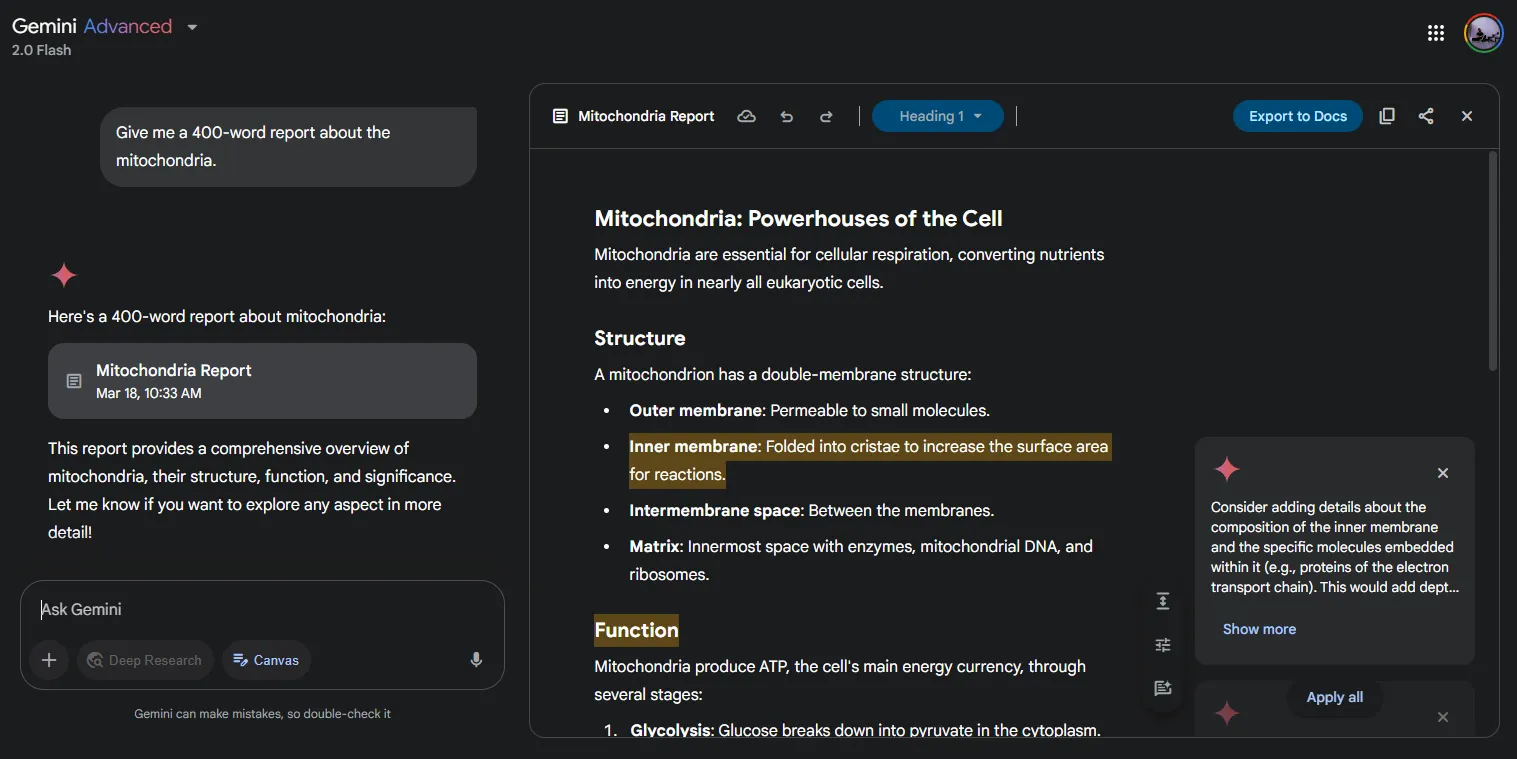Click Apply all suggestions button
Screen dimensions: 1517x759
coord(1335,697)
